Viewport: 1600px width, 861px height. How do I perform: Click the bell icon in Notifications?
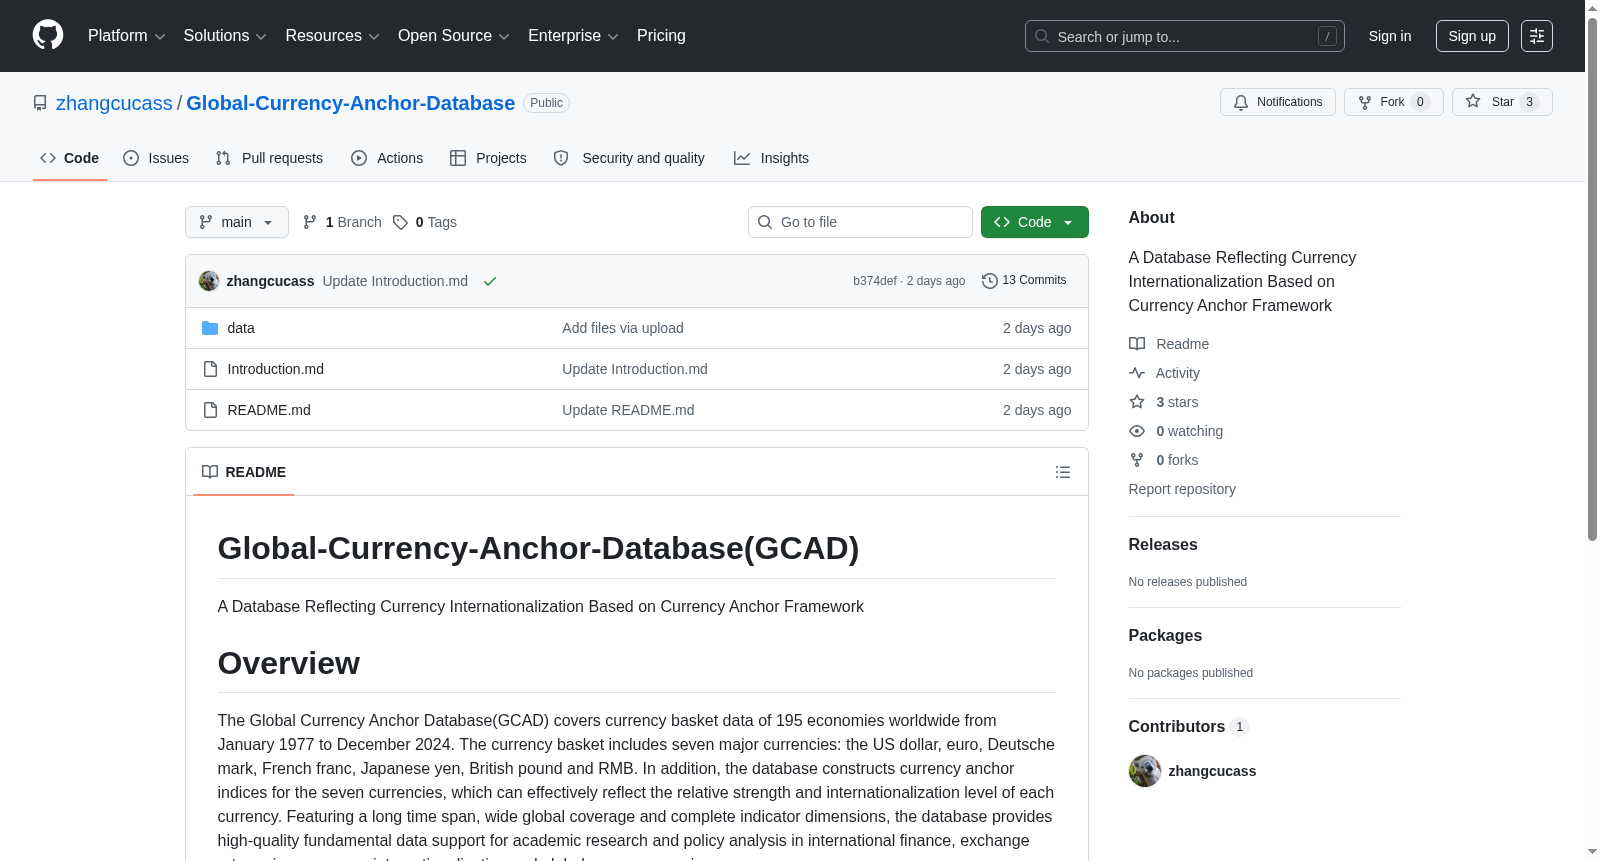point(1241,102)
